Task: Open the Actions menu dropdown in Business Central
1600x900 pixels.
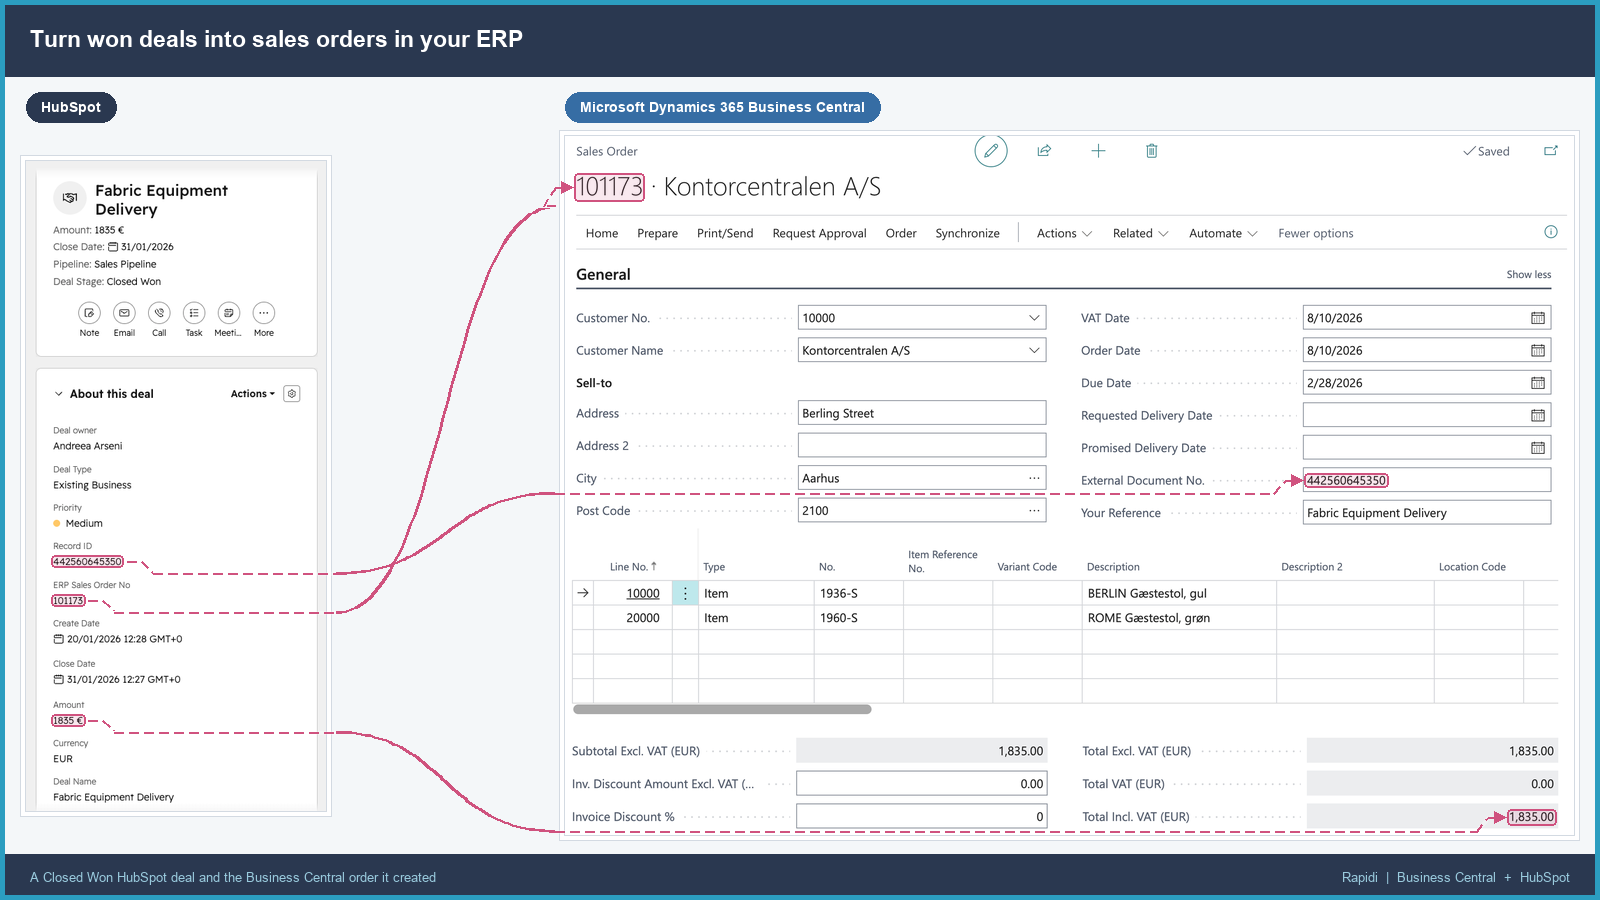Action: click(x=1064, y=233)
